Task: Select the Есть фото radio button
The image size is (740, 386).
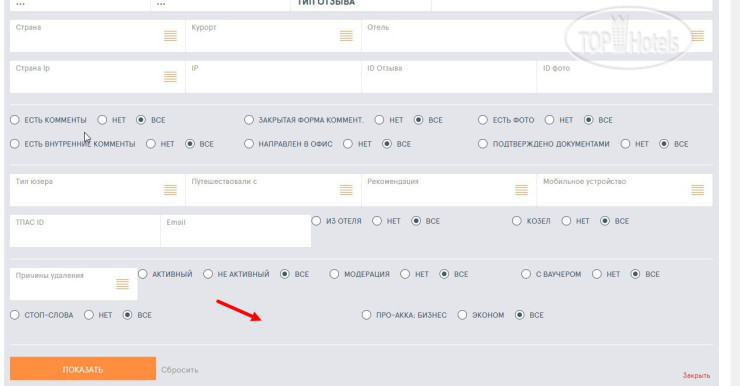Action: [483, 120]
